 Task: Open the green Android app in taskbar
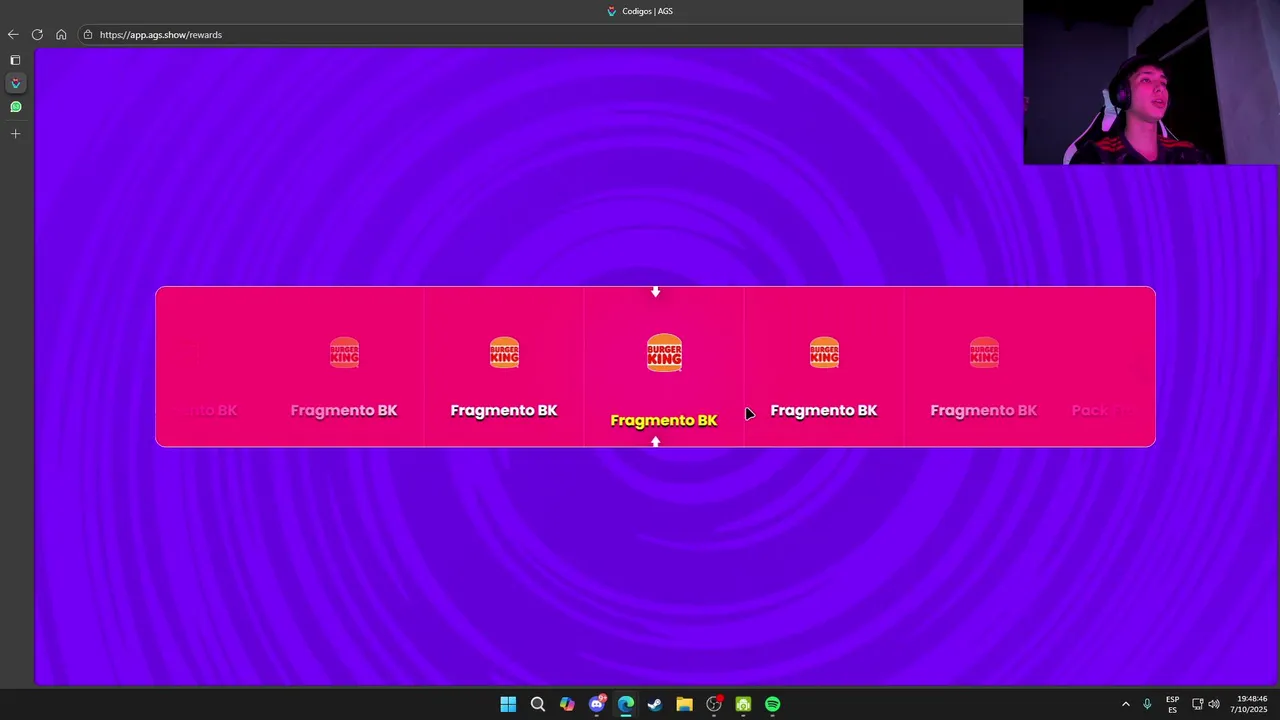[x=743, y=704]
